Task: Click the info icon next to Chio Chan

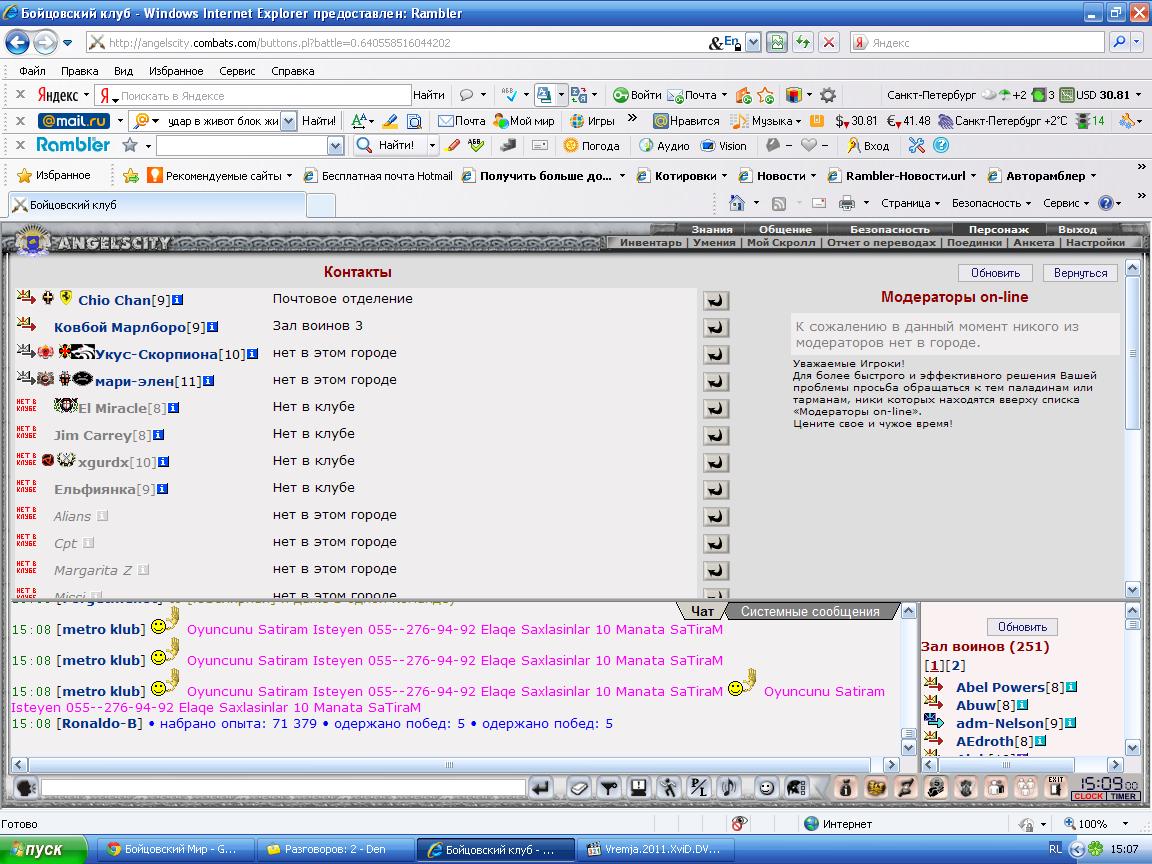Action: (x=178, y=300)
